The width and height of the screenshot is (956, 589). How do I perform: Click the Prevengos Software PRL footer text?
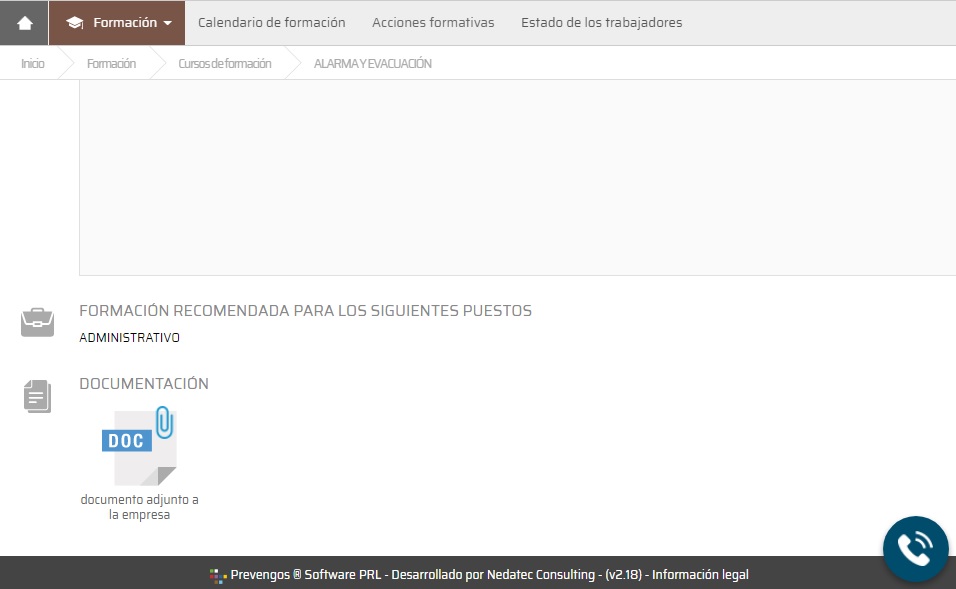tap(305, 574)
